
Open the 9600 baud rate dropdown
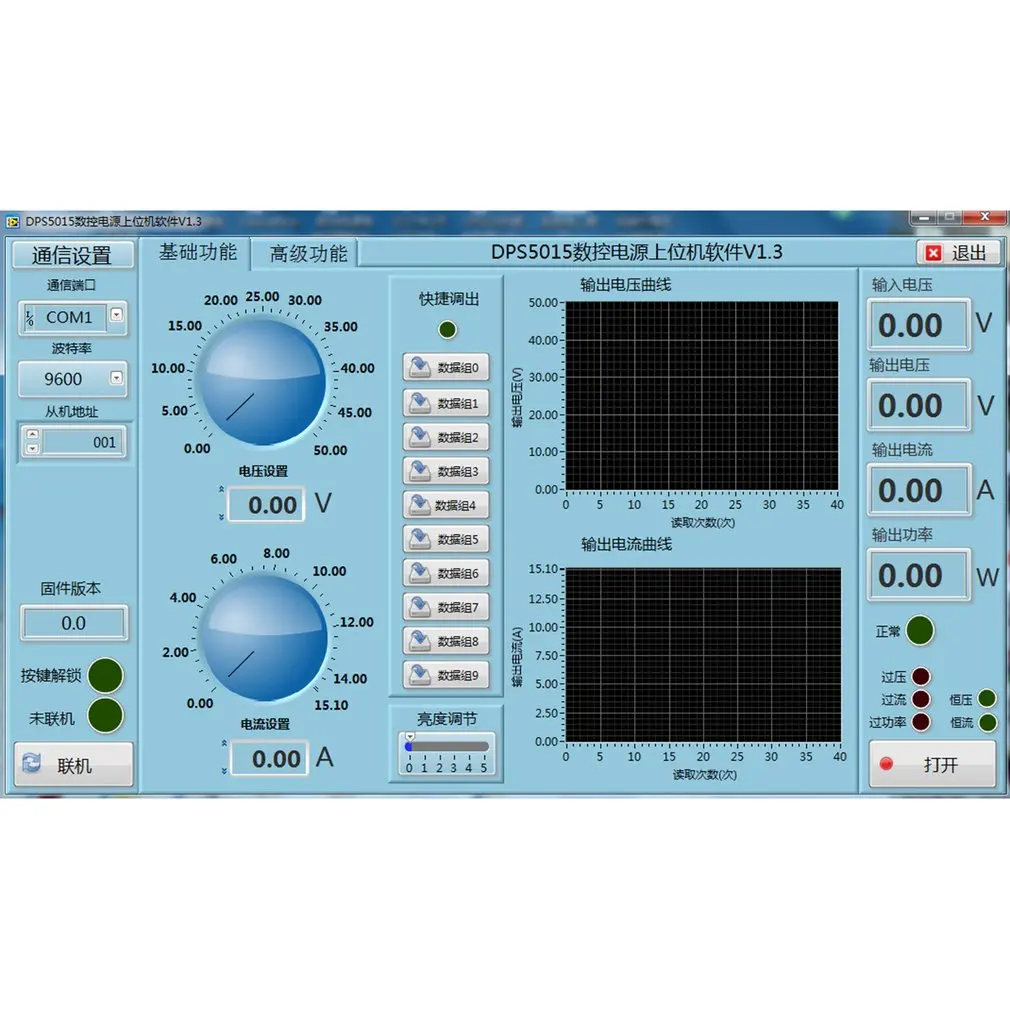click(x=117, y=378)
